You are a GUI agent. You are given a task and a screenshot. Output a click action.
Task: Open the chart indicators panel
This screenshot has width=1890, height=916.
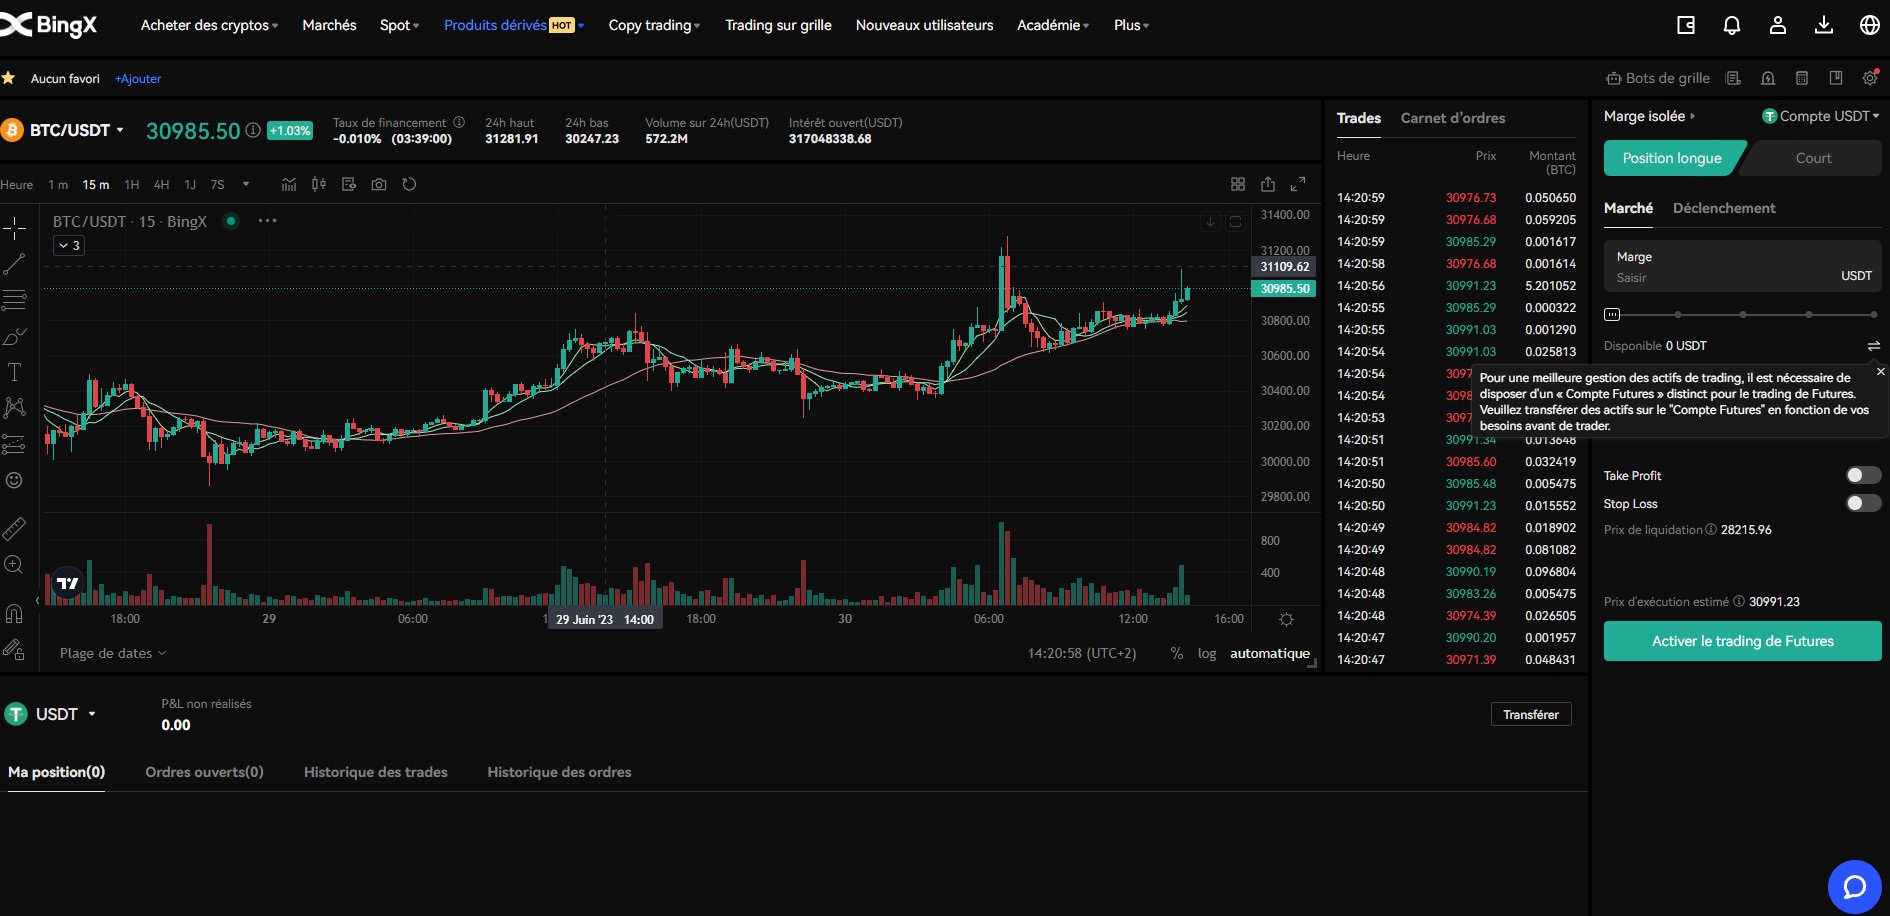pos(289,184)
